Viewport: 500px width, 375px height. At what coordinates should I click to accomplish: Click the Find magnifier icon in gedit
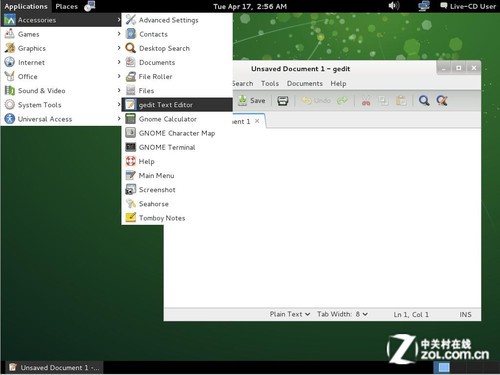tap(424, 100)
